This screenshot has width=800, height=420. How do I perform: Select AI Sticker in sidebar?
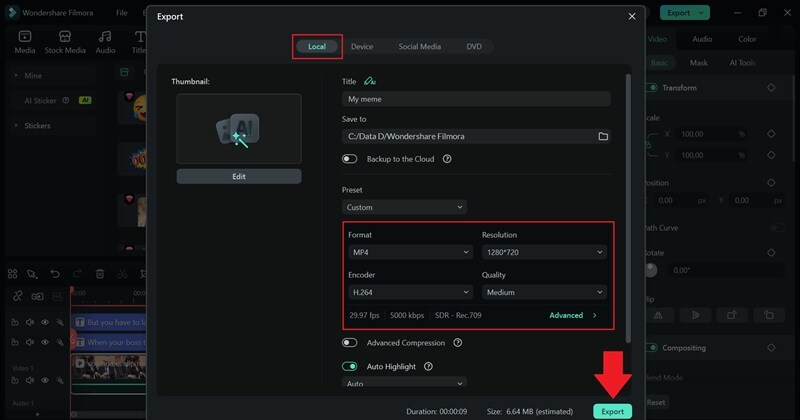[51, 101]
